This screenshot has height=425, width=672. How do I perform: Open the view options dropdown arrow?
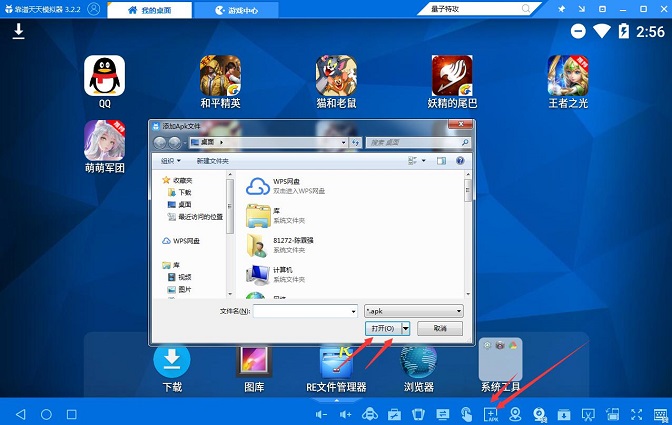[424, 161]
